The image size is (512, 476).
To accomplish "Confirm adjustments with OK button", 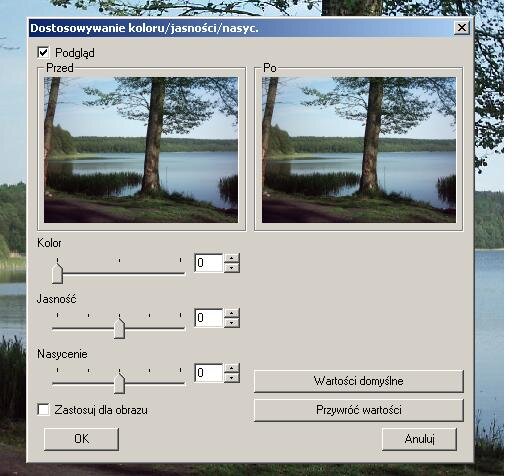I will [81, 439].
